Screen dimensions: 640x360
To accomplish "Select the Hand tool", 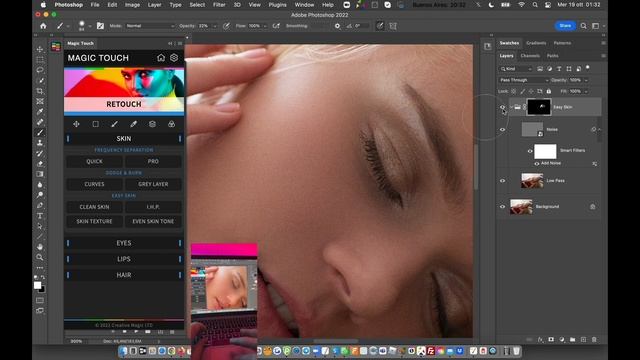I will pyautogui.click(x=40, y=247).
